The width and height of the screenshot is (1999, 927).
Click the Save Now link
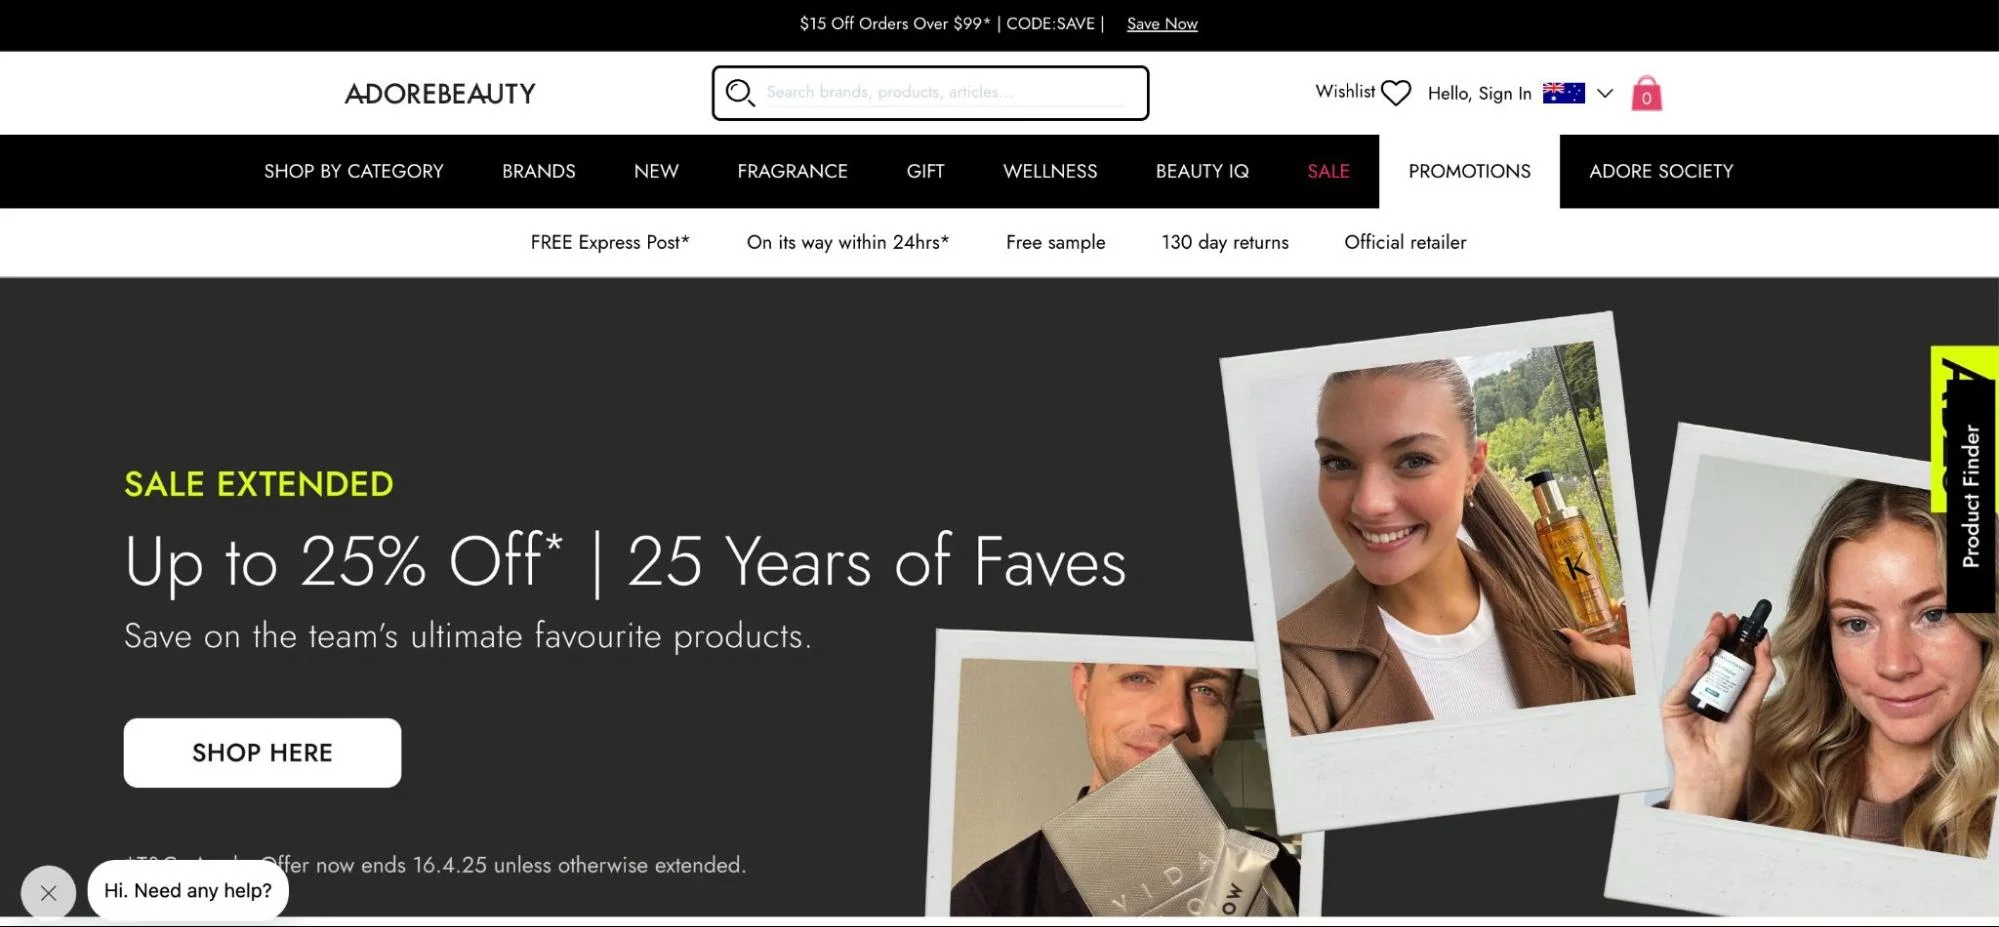pyautogui.click(x=1162, y=24)
